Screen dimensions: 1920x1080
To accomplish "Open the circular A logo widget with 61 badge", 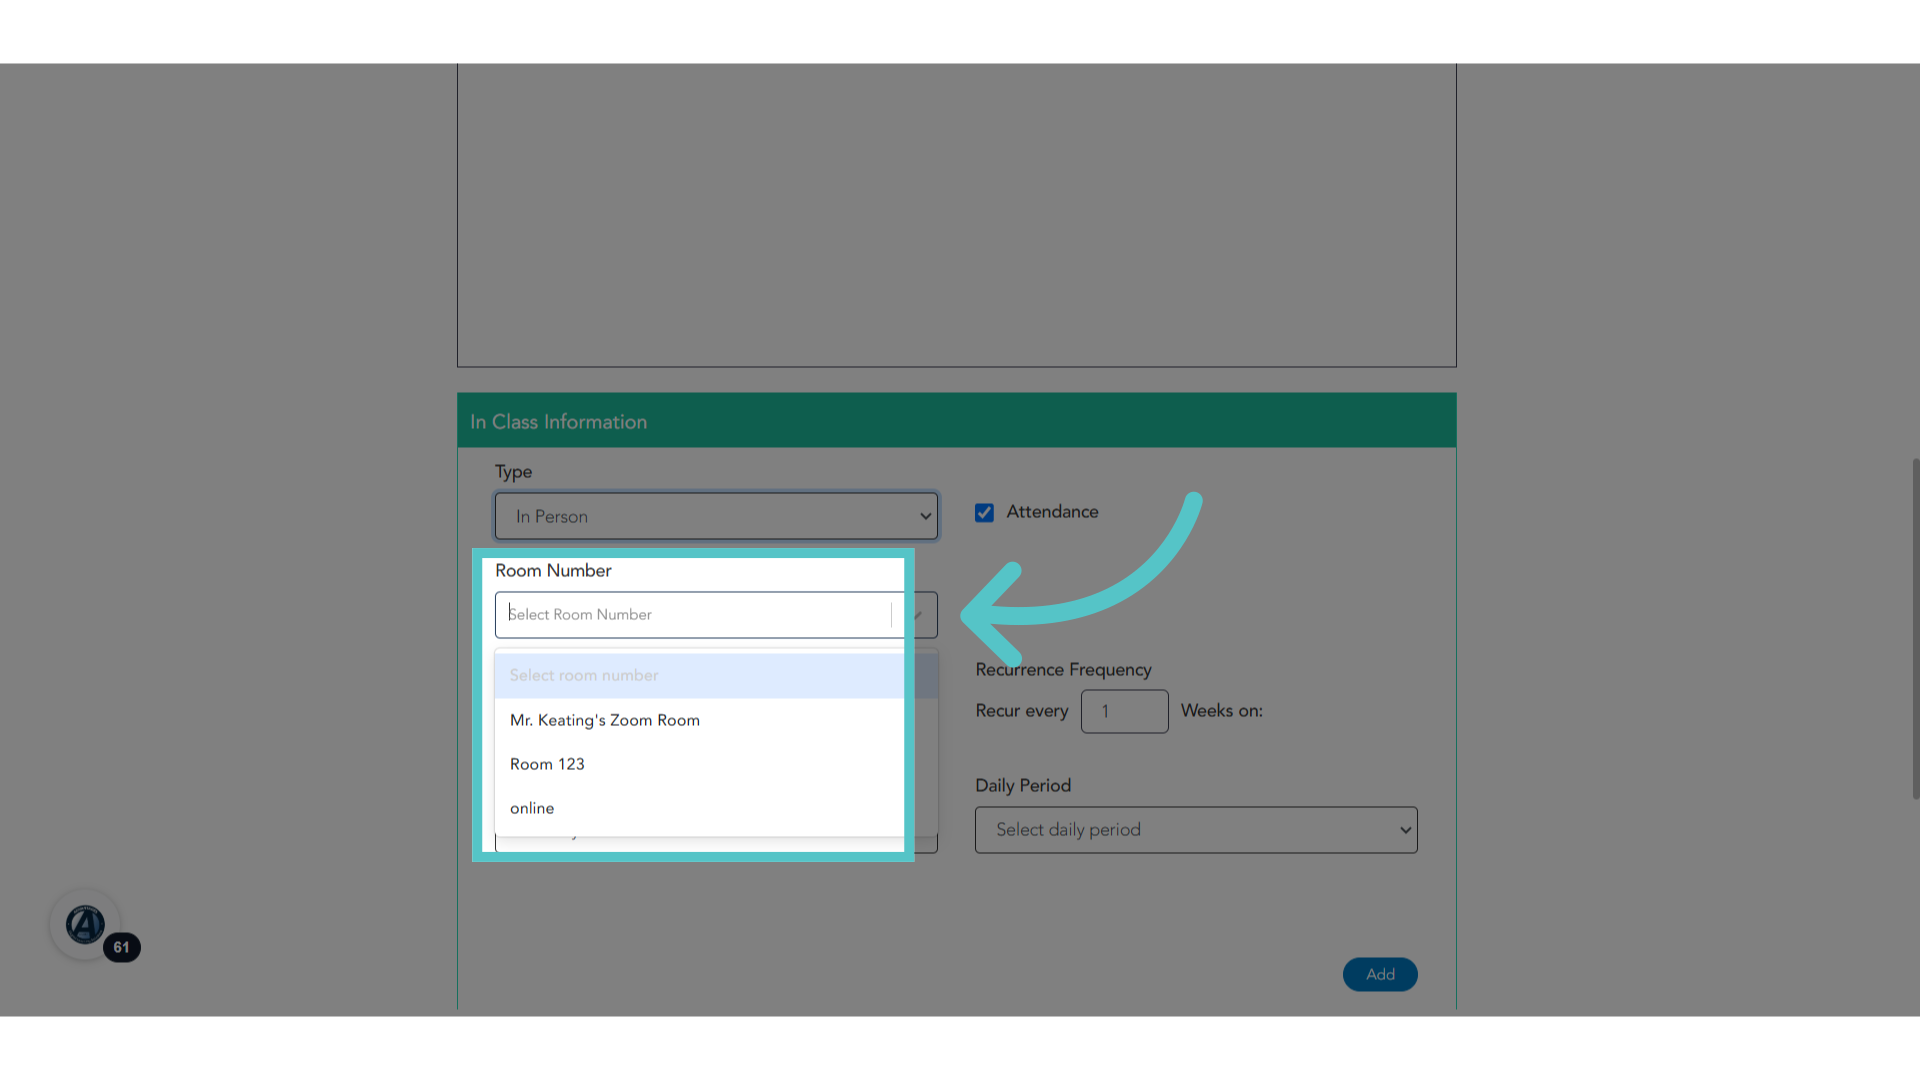I will (x=86, y=925).
